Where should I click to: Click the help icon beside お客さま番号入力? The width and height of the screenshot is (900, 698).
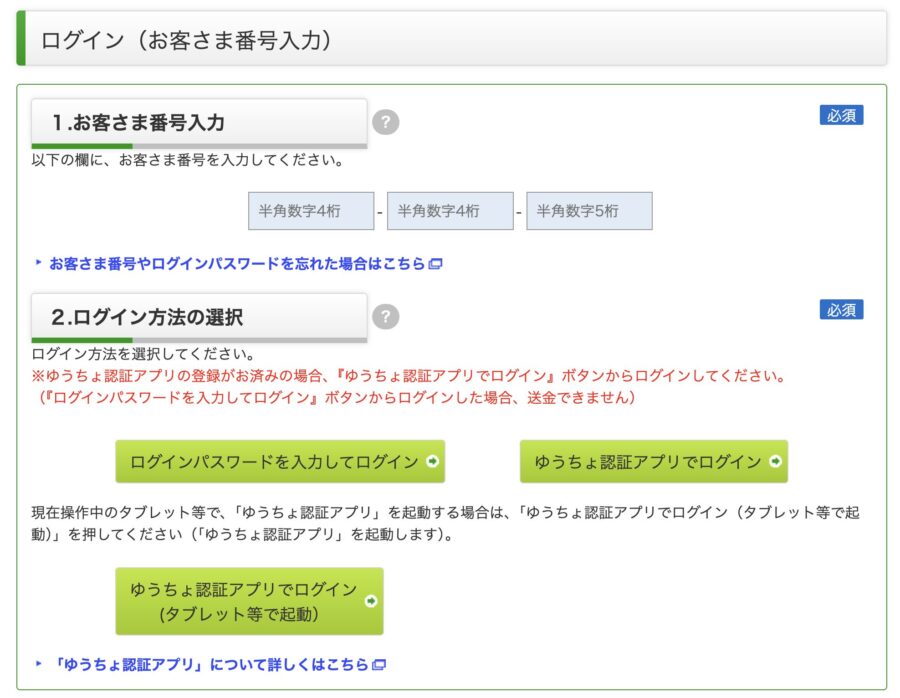385,123
